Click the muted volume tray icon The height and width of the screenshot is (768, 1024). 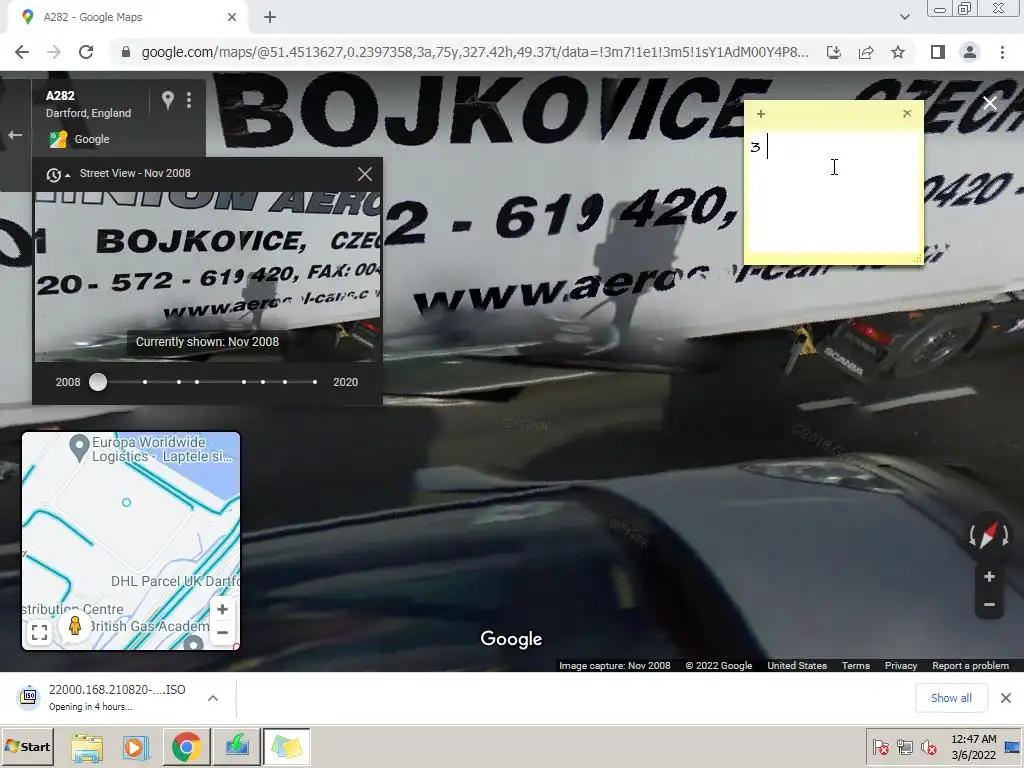click(x=928, y=747)
